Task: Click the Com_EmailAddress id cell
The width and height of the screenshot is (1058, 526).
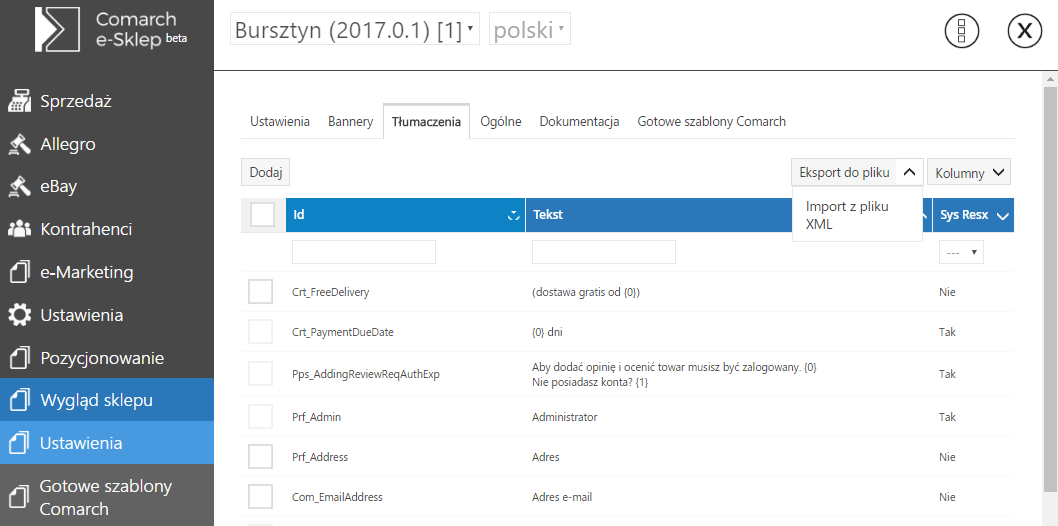Action: click(337, 497)
